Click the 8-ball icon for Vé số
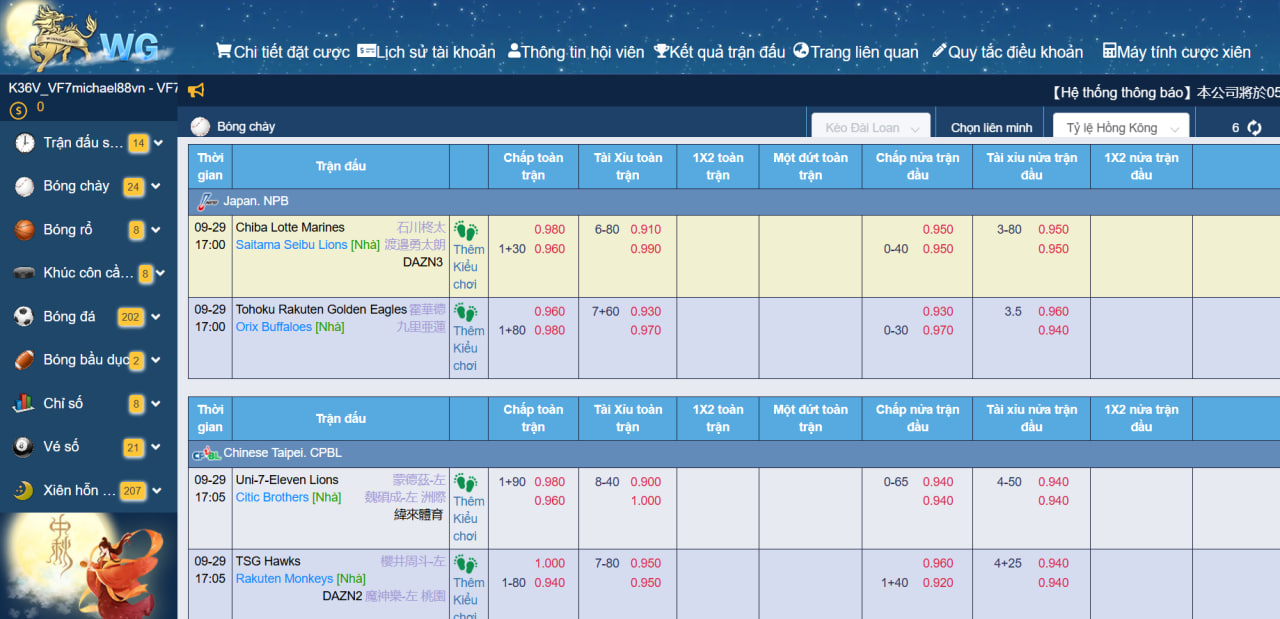This screenshot has width=1280, height=619. point(24,447)
